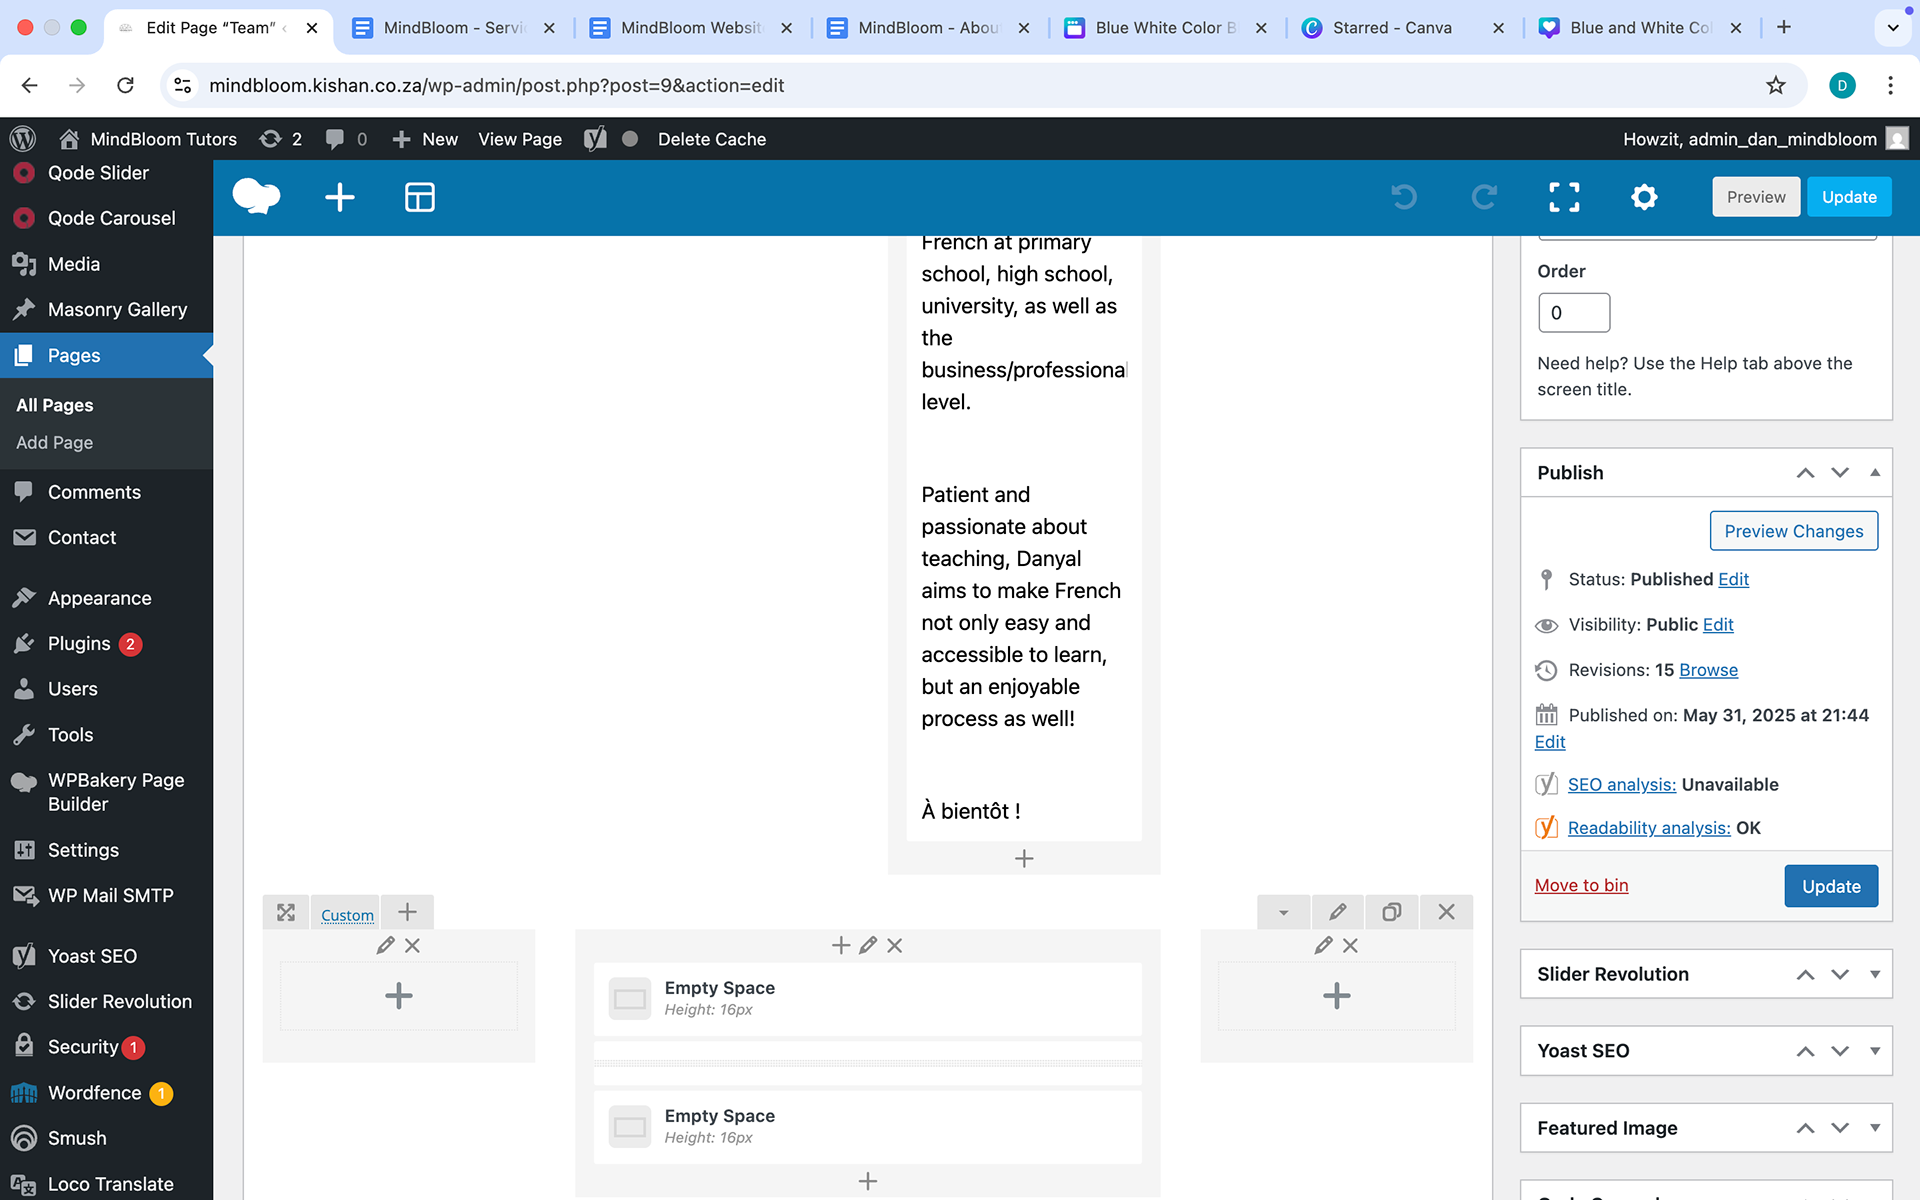This screenshot has height=1200, width=1920.
Task: Open Pages menu in sidebar
Action: pos(106,355)
